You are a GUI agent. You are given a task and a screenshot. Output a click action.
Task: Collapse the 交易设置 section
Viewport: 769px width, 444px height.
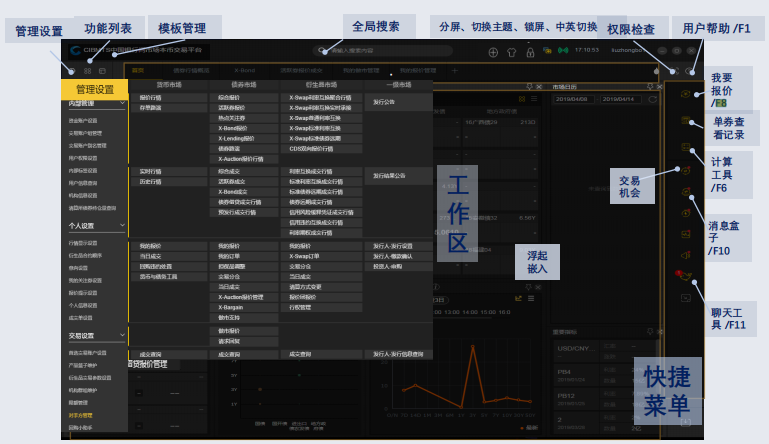(122, 336)
